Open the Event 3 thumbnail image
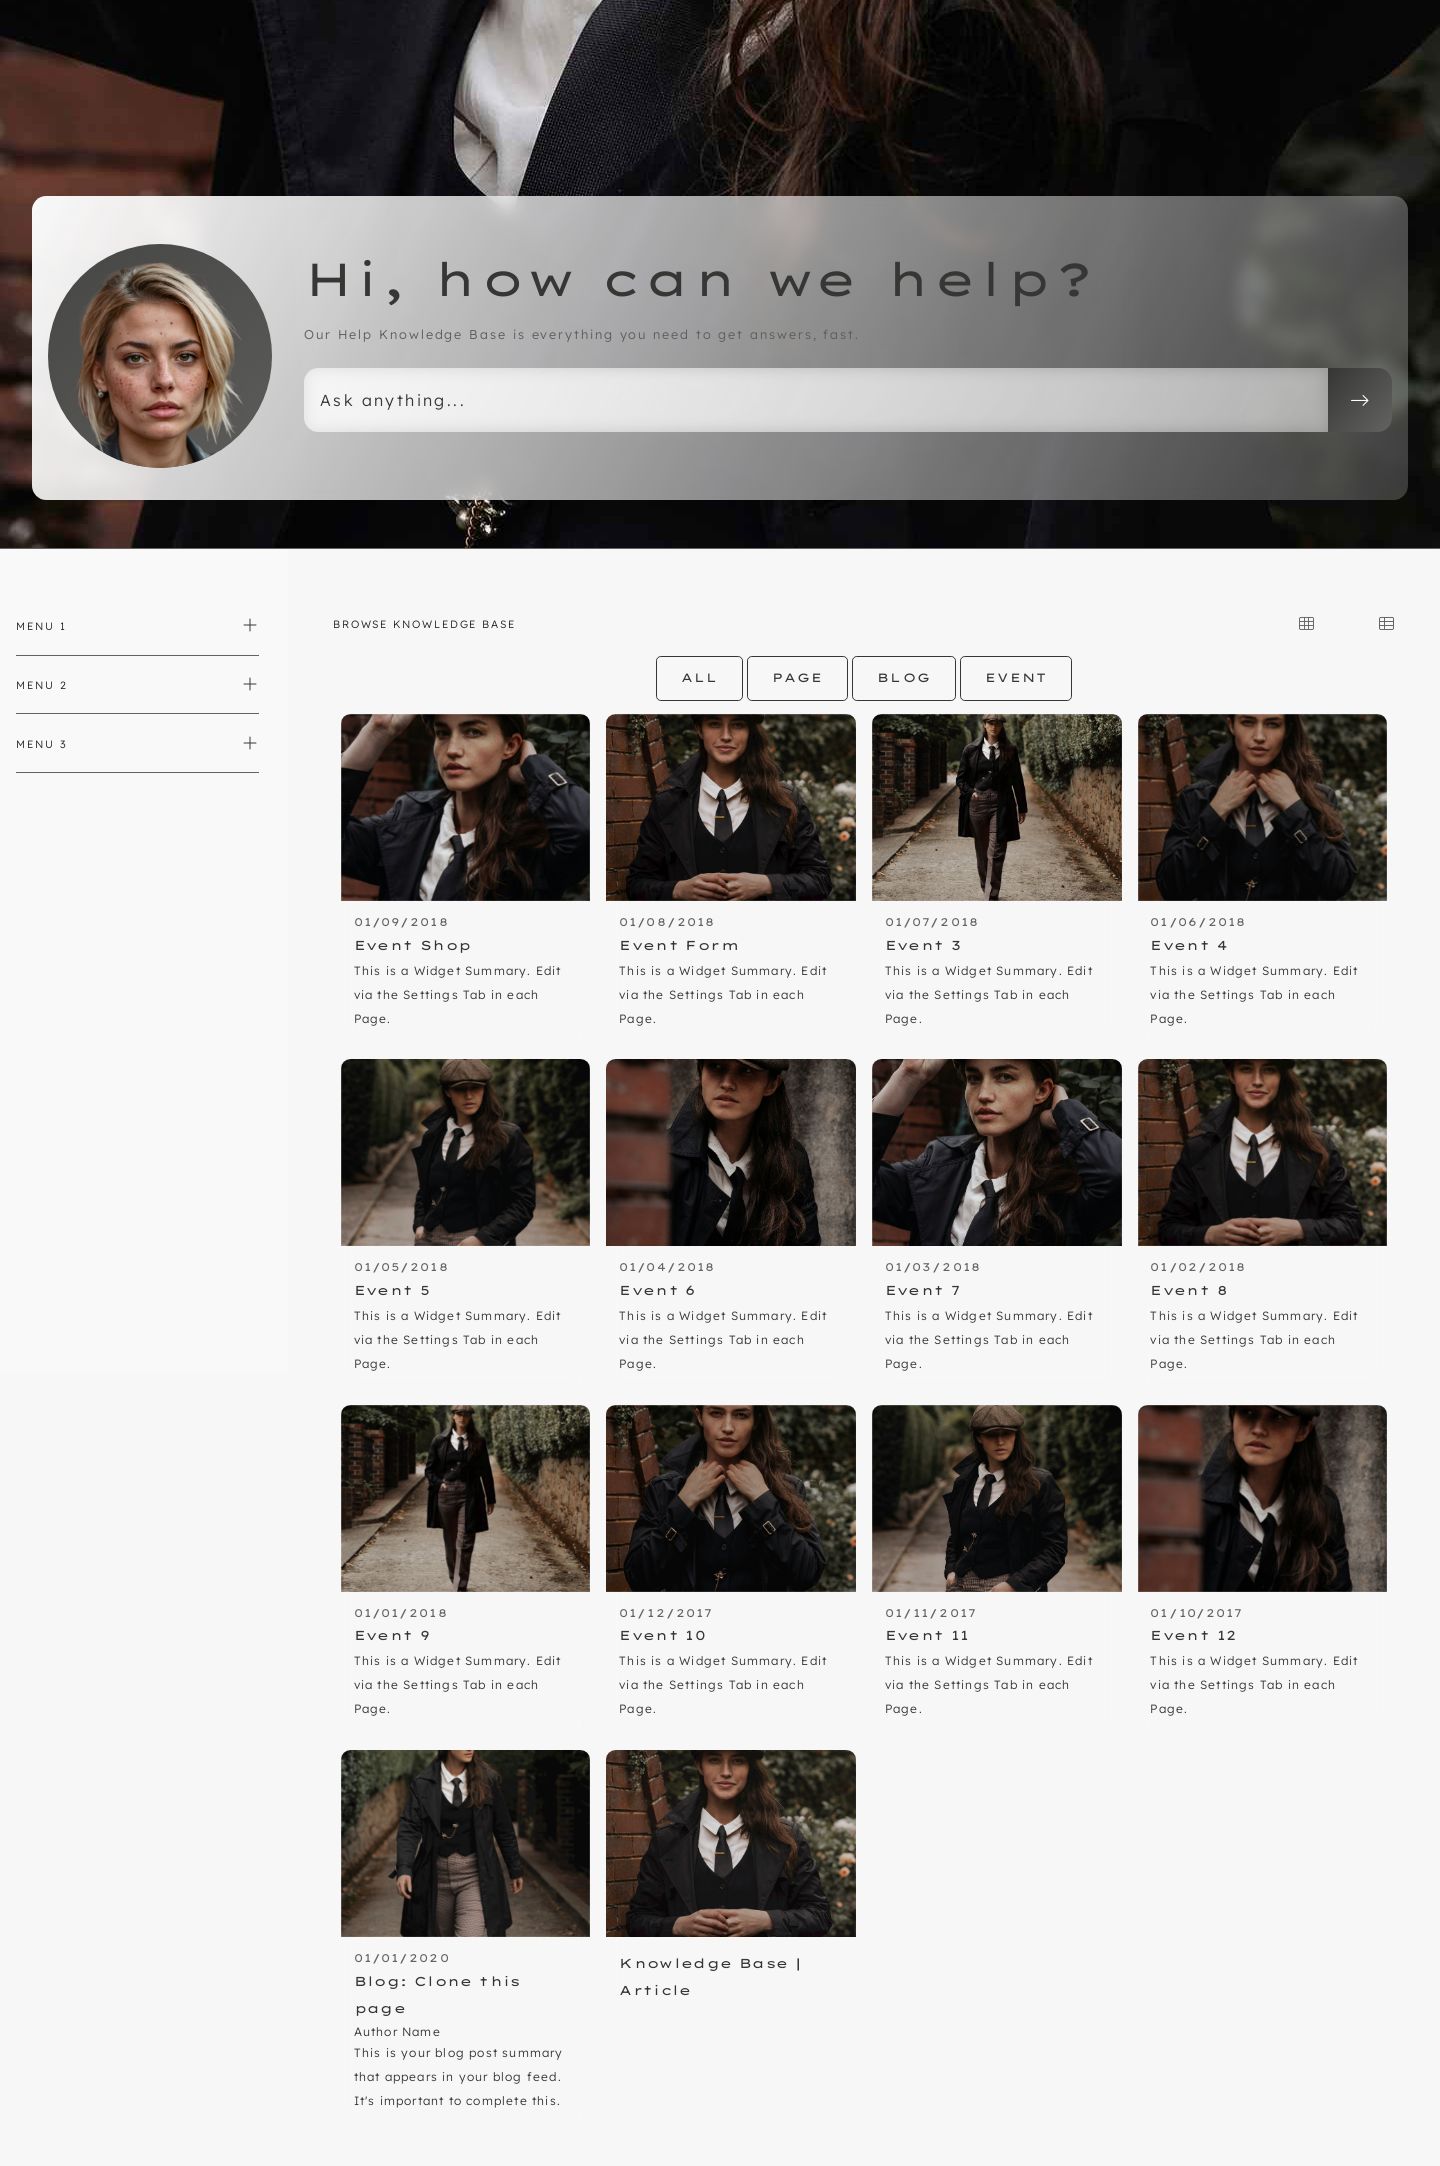The image size is (1440, 2166). pyautogui.click(x=996, y=807)
